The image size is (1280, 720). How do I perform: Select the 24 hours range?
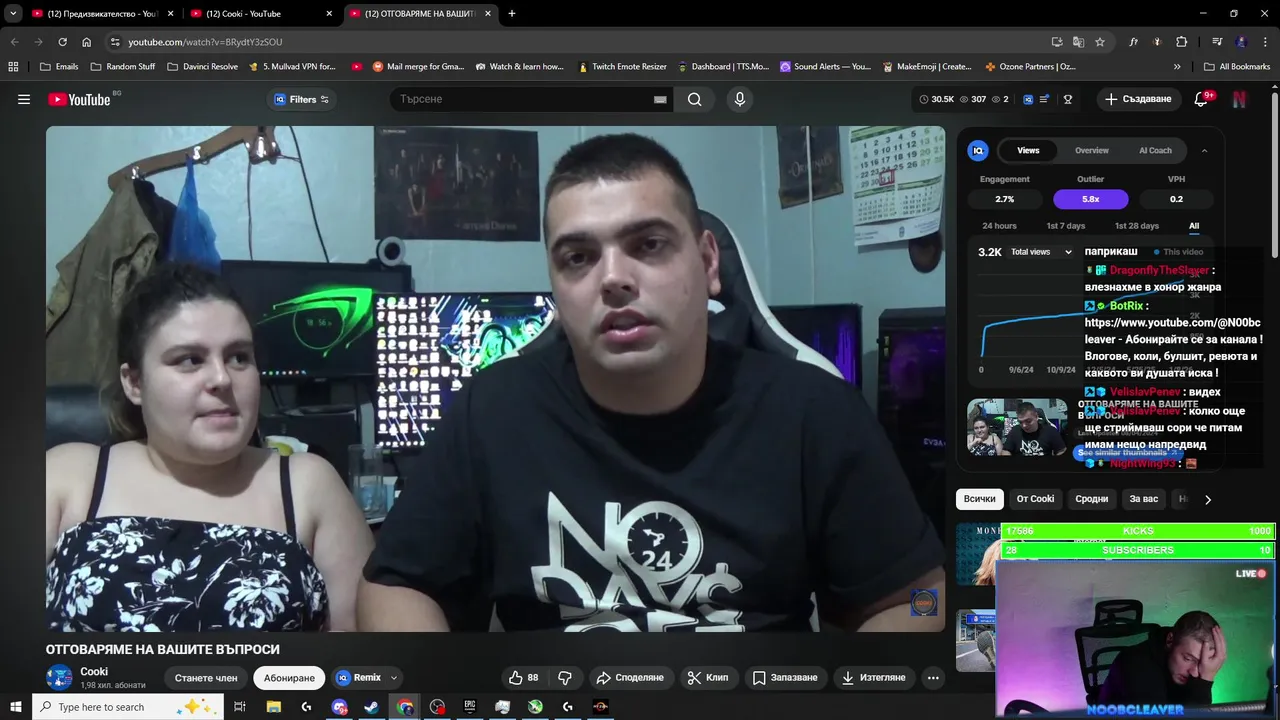(999, 226)
